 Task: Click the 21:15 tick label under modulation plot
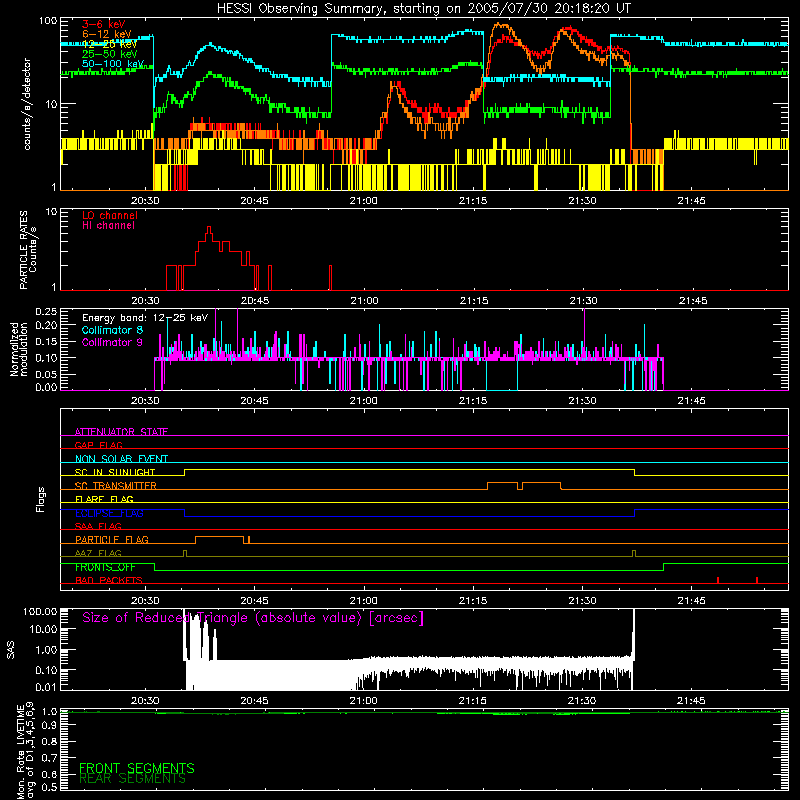[x=473, y=401]
